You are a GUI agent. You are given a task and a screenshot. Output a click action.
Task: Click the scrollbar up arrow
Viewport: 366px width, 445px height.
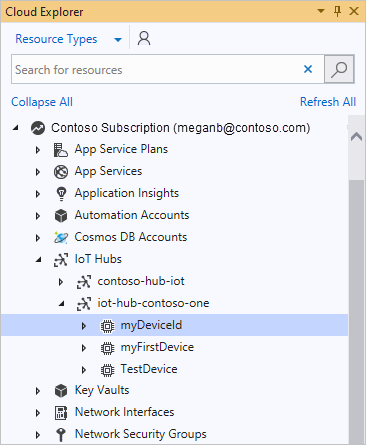pos(356,137)
